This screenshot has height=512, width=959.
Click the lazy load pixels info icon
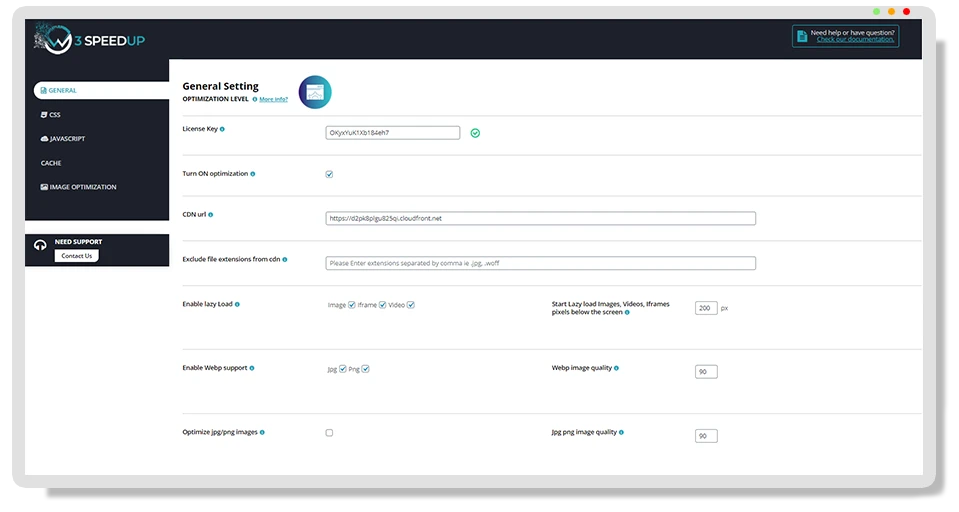[627, 313]
